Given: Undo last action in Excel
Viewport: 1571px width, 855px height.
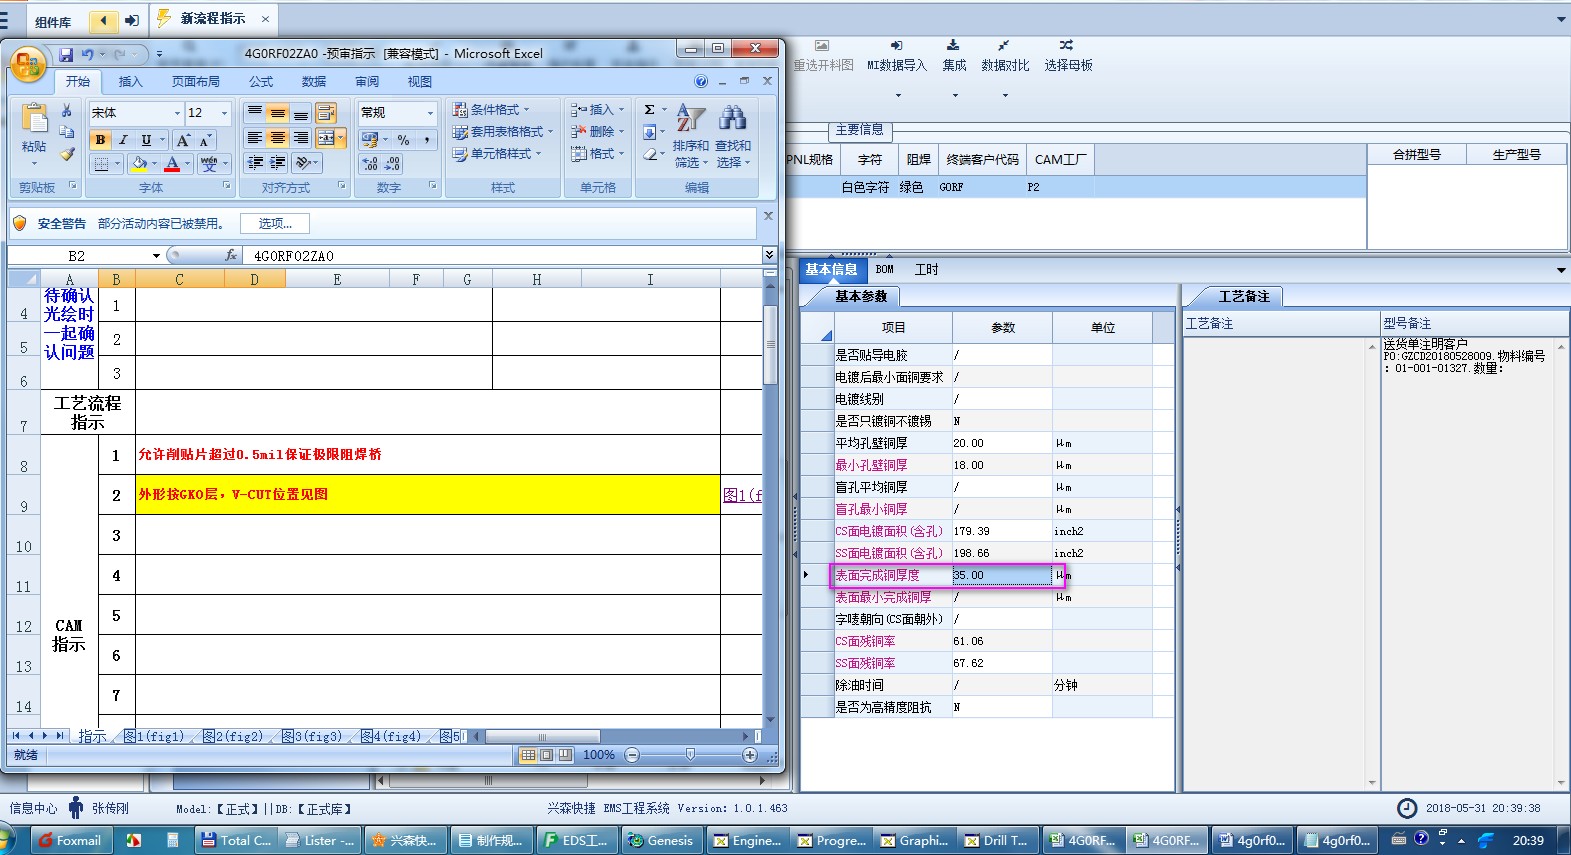Looking at the screenshot, I should 88,54.
